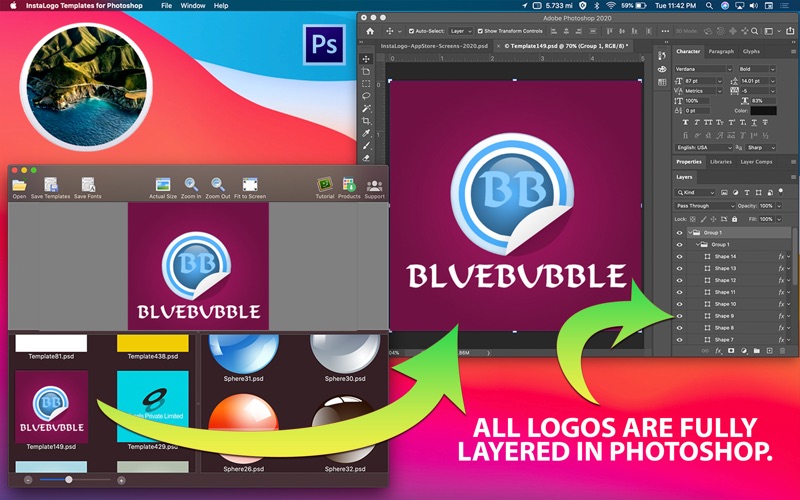800x500 pixels.
Task: Select the Sphere31.psd thumbnail
Action: tap(243, 355)
